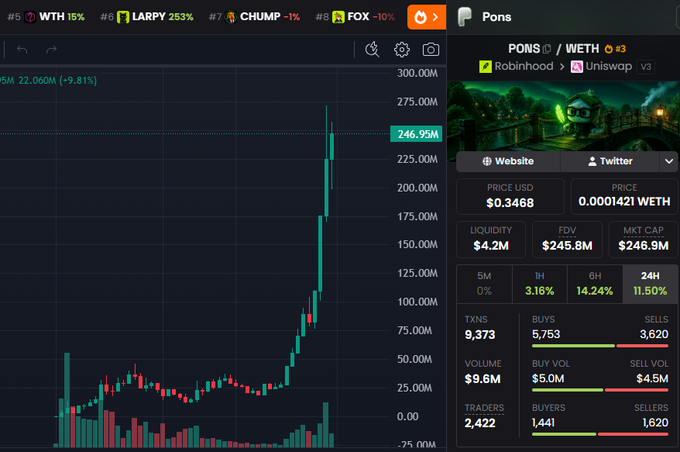Click the 300.00M price axis label
The width and height of the screenshot is (680, 452).
pyautogui.click(x=417, y=73)
